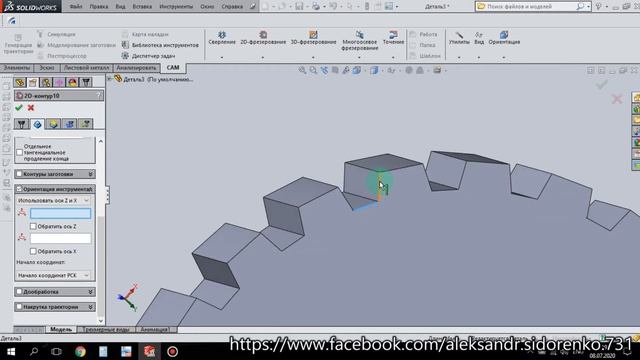This screenshot has height=360, width=640.
Task: Select the yellow-cube page tab in the property panel
Action: [x=53, y=124]
